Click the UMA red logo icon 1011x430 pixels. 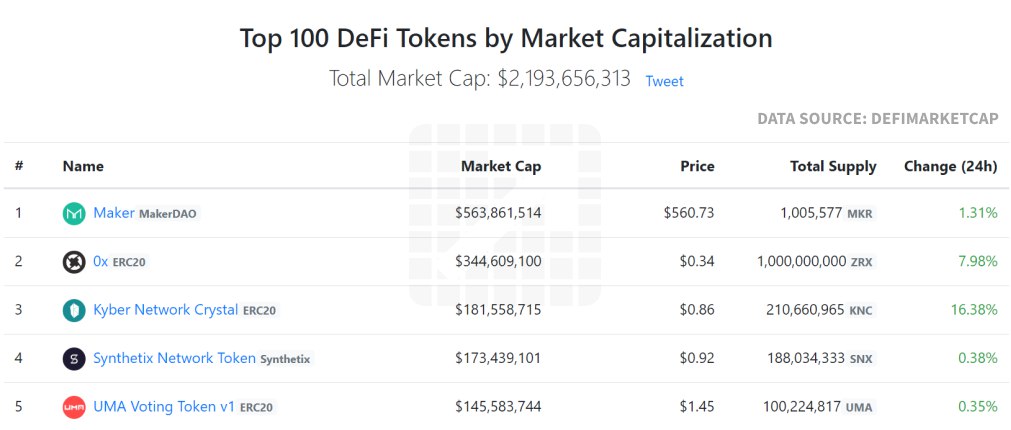pyautogui.click(x=74, y=407)
